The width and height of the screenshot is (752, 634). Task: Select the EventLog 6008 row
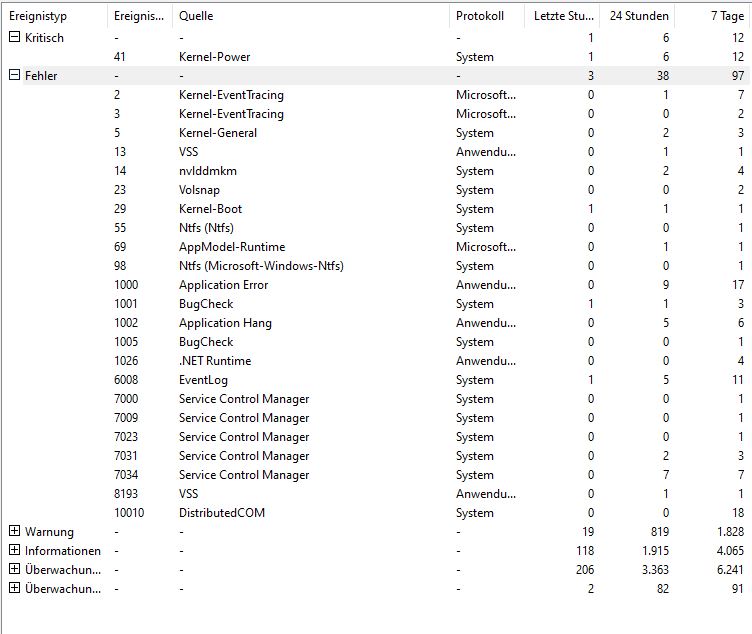376,380
